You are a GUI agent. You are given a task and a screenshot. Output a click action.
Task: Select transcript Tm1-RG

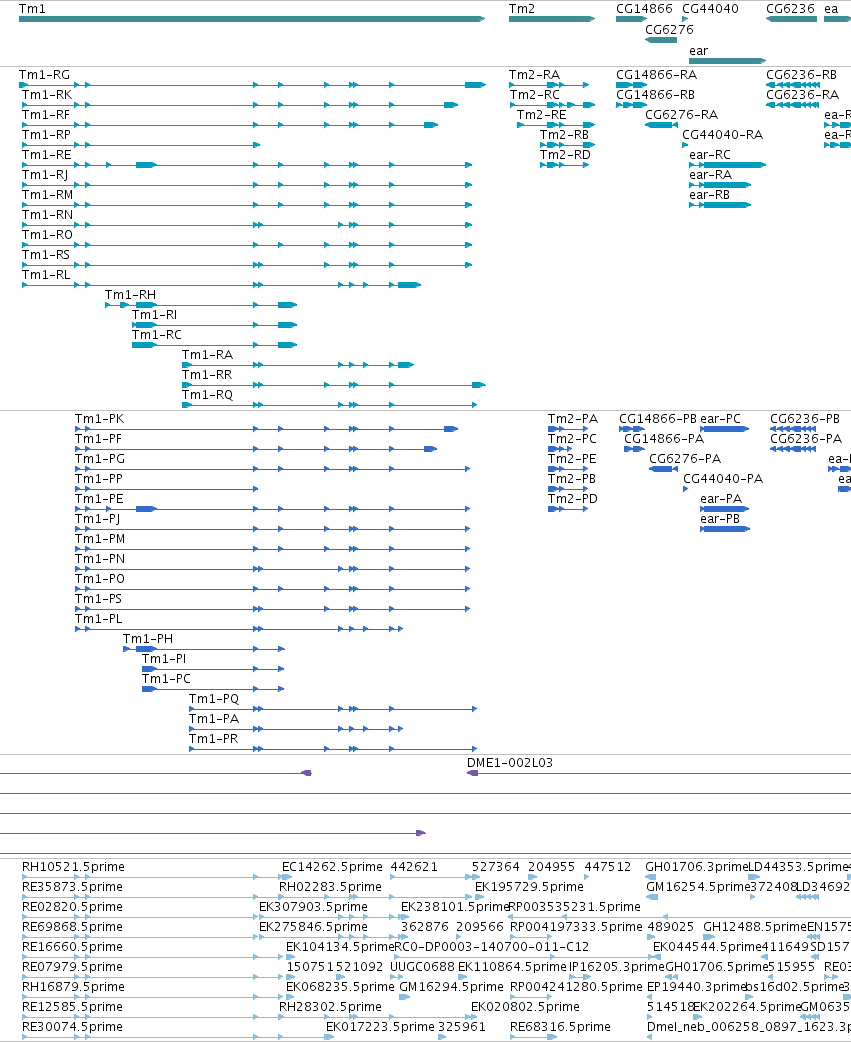point(252,85)
